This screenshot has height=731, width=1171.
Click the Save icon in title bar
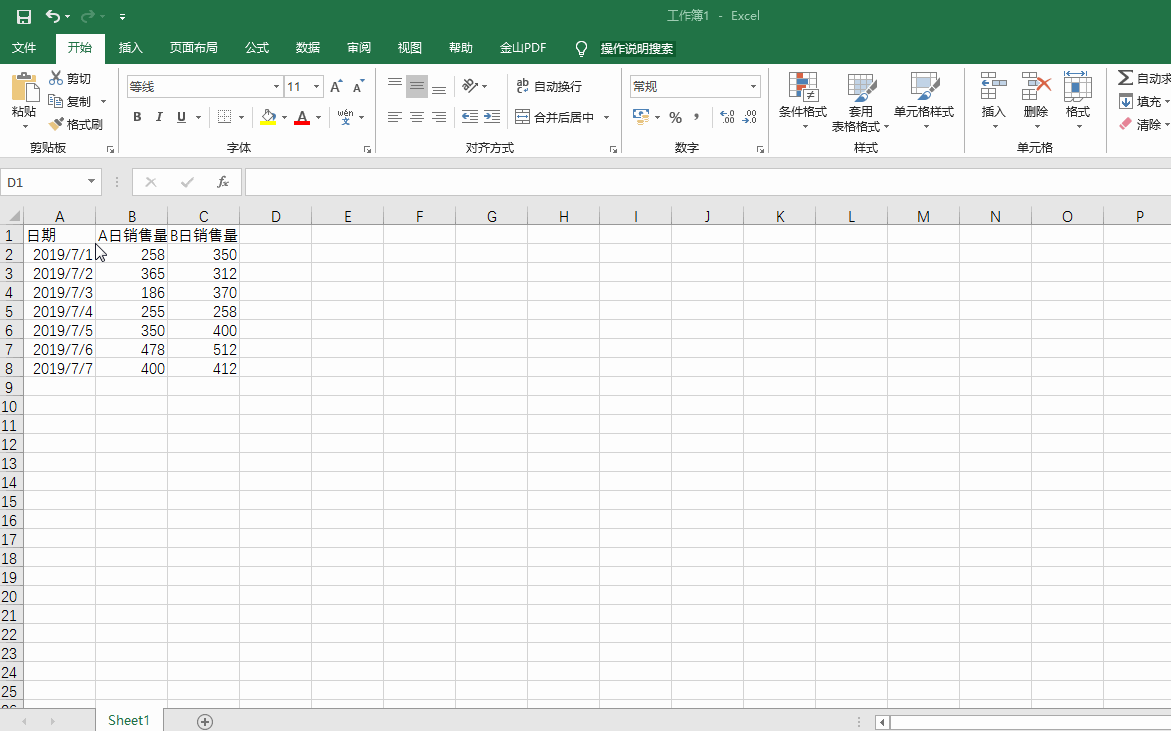coord(24,16)
